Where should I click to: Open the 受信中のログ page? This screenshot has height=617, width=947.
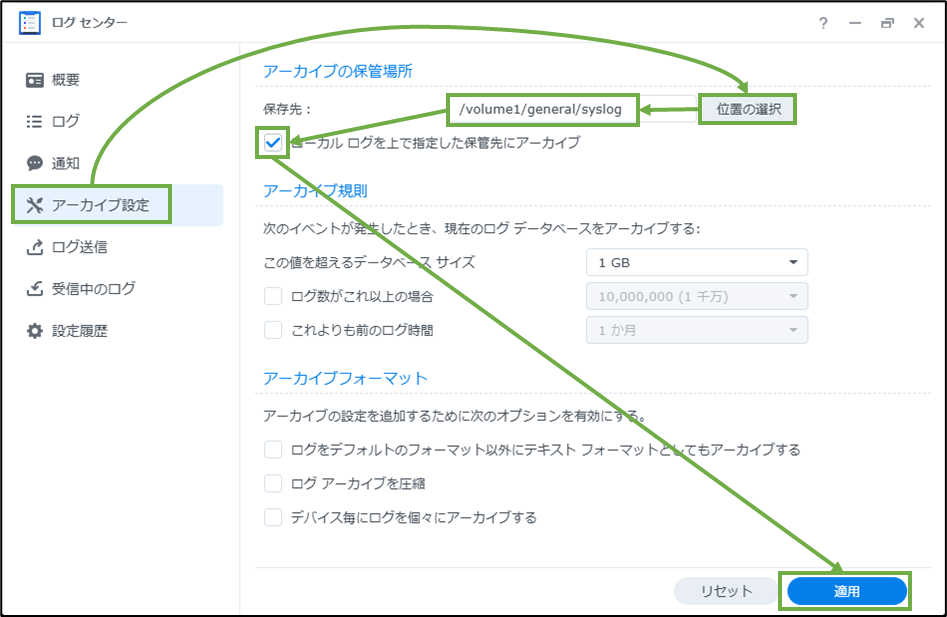click(117, 289)
